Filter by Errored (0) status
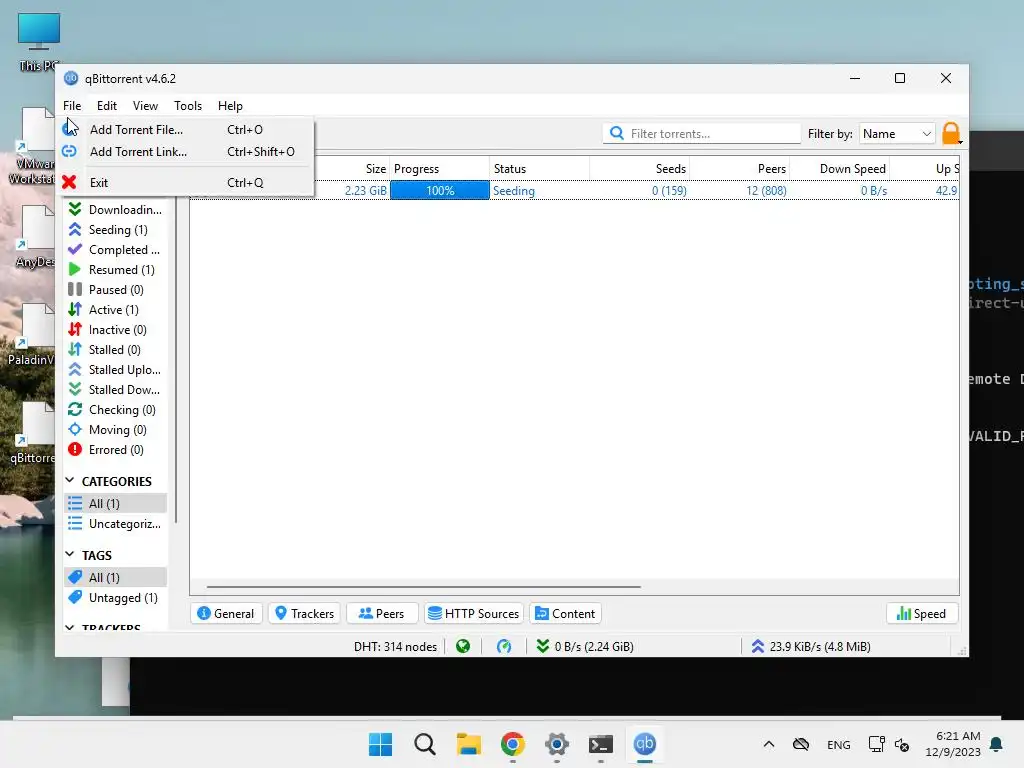The width and height of the screenshot is (1024, 768). [116, 450]
